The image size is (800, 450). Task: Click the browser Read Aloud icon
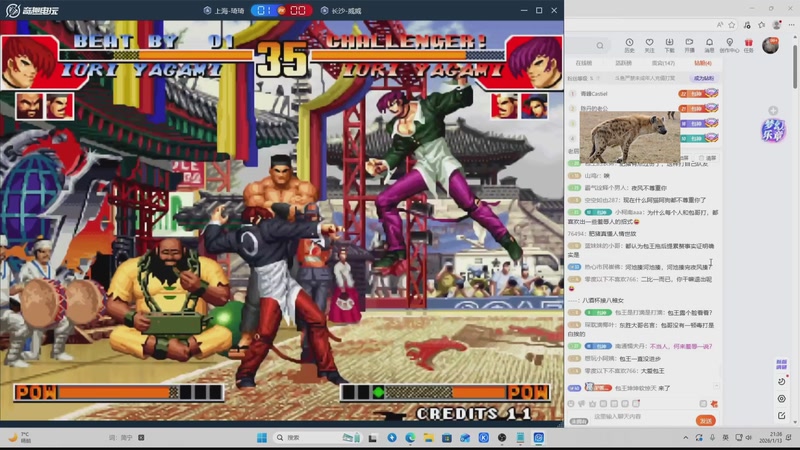click(719, 24)
